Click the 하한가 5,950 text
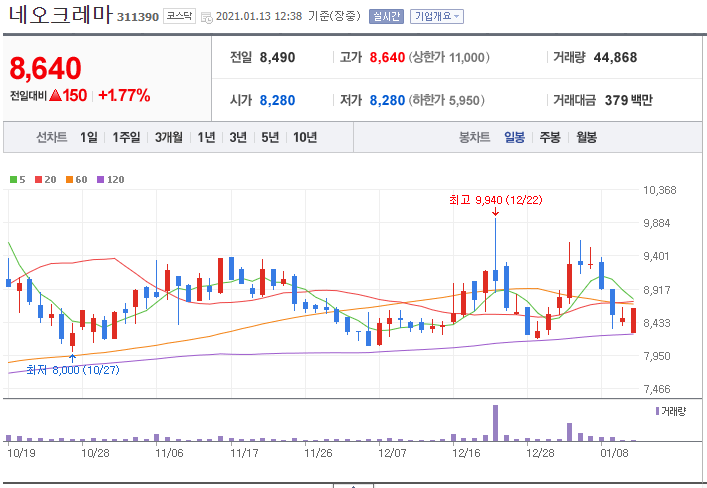Screen dimensions: 707x488 (446, 100)
